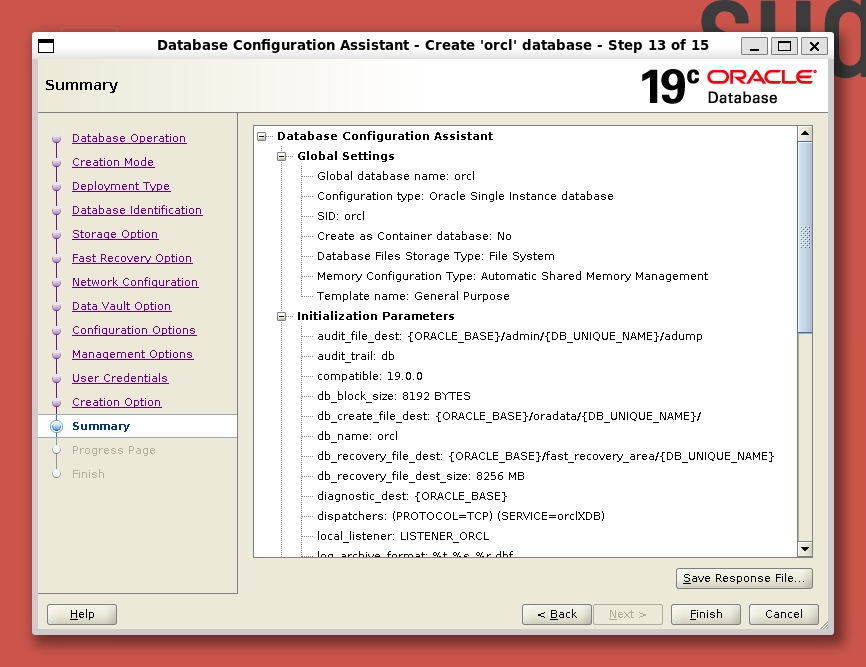Jump to the Storage Option step

click(x=115, y=234)
